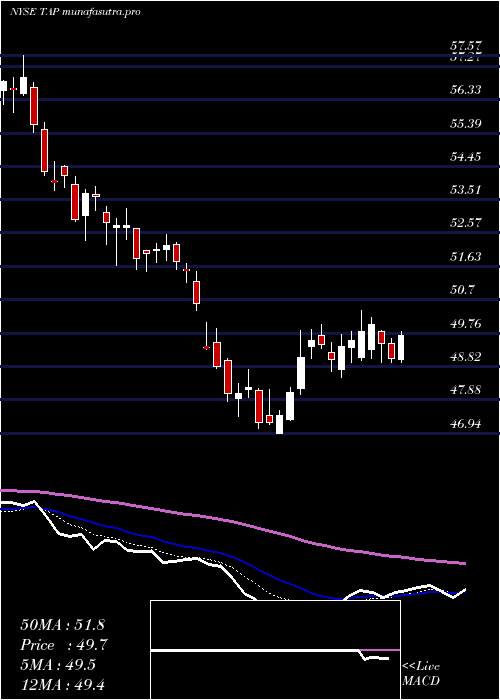Click the last white candlestick on the chart
Screen dimensions: 500x700
tap(401, 347)
